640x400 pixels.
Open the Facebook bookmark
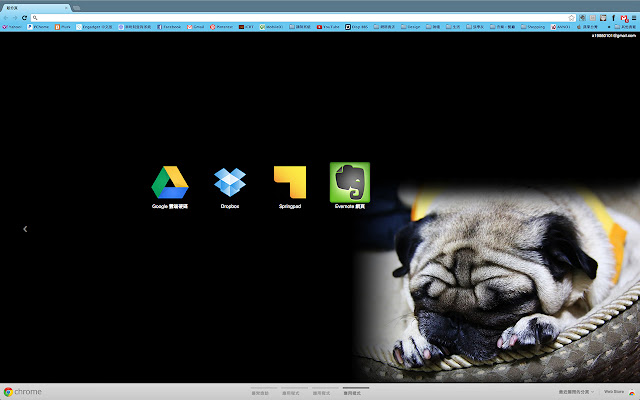(x=169, y=27)
